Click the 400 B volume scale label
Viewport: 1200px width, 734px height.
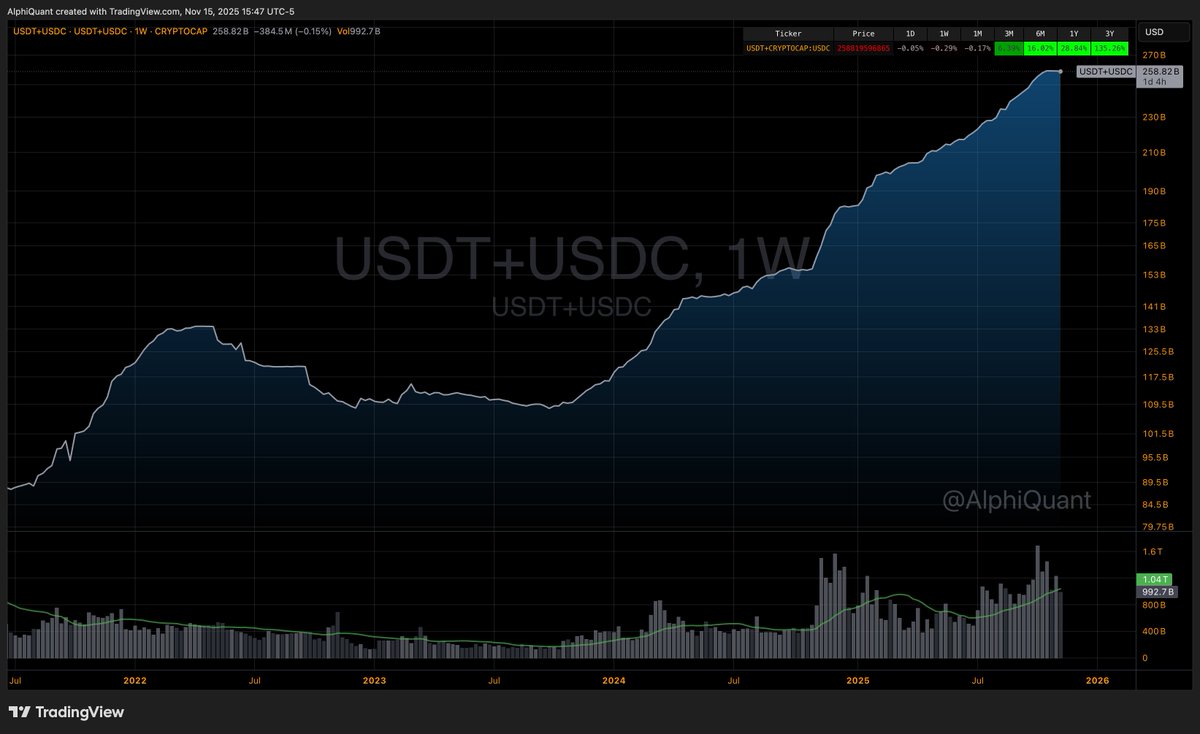pyautogui.click(x=1154, y=632)
